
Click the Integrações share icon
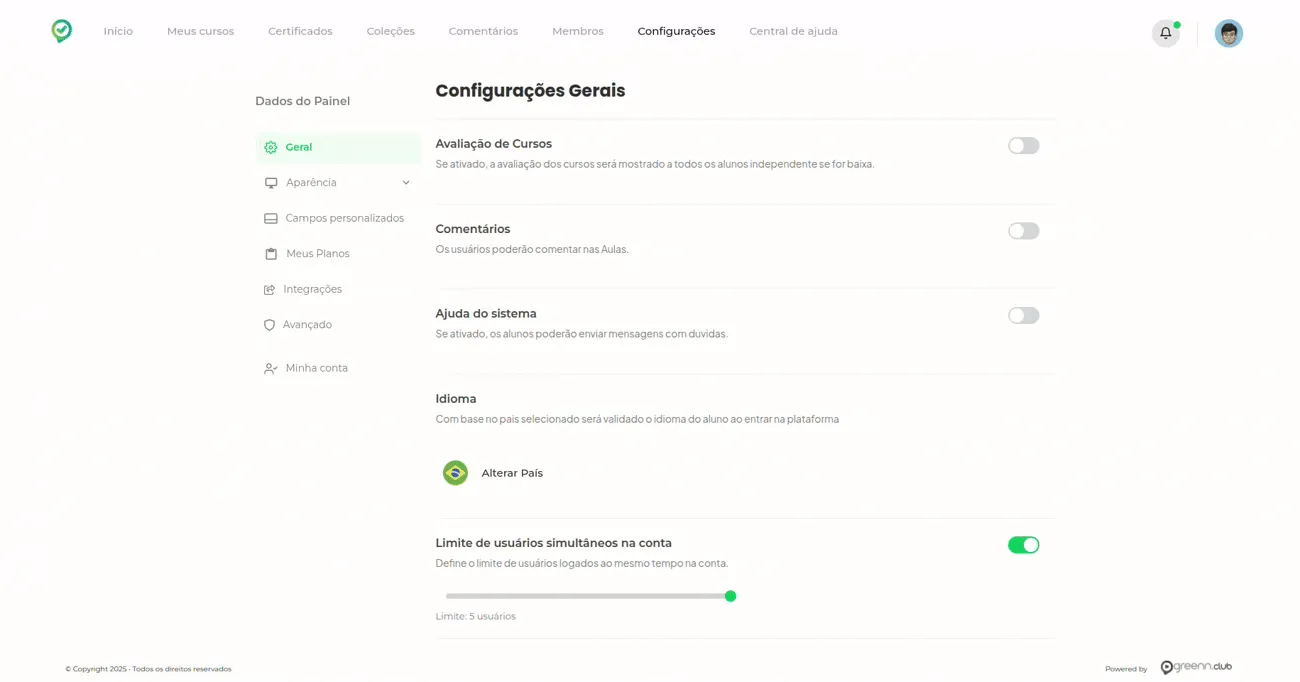click(x=270, y=289)
